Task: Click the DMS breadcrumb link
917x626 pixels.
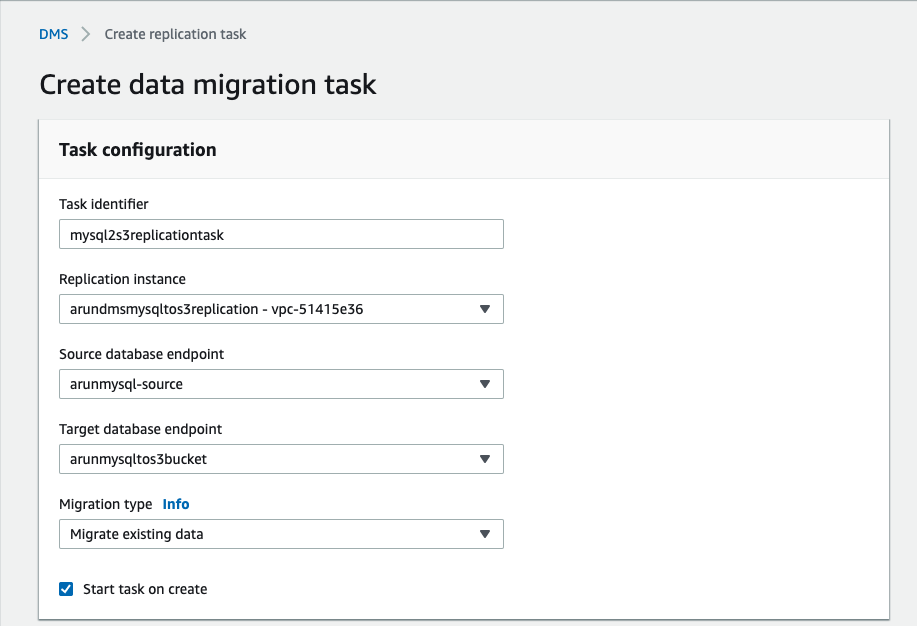Action: [54, 34]
